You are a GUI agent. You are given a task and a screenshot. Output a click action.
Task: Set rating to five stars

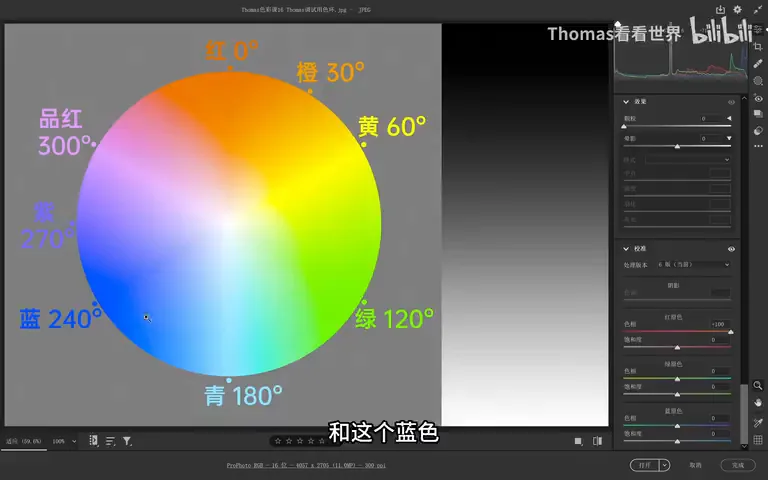(322, 441)
